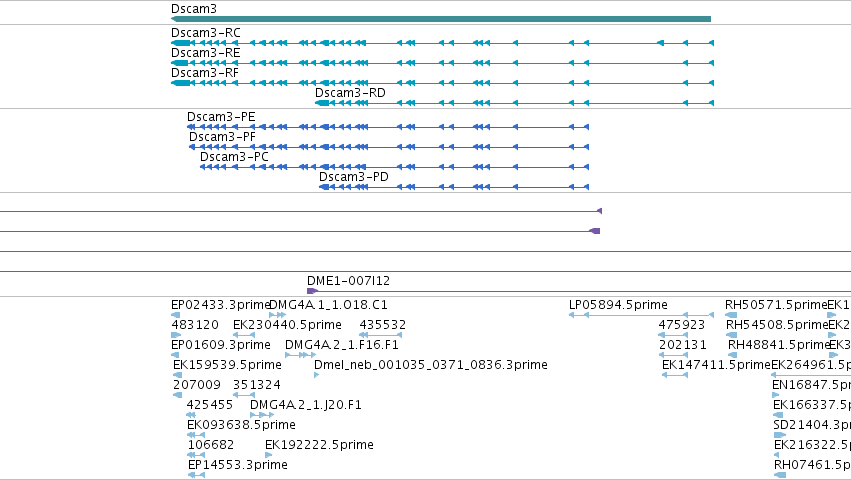Click the SD21404 feature label
The image size is (851, 480).
point(812,425)
